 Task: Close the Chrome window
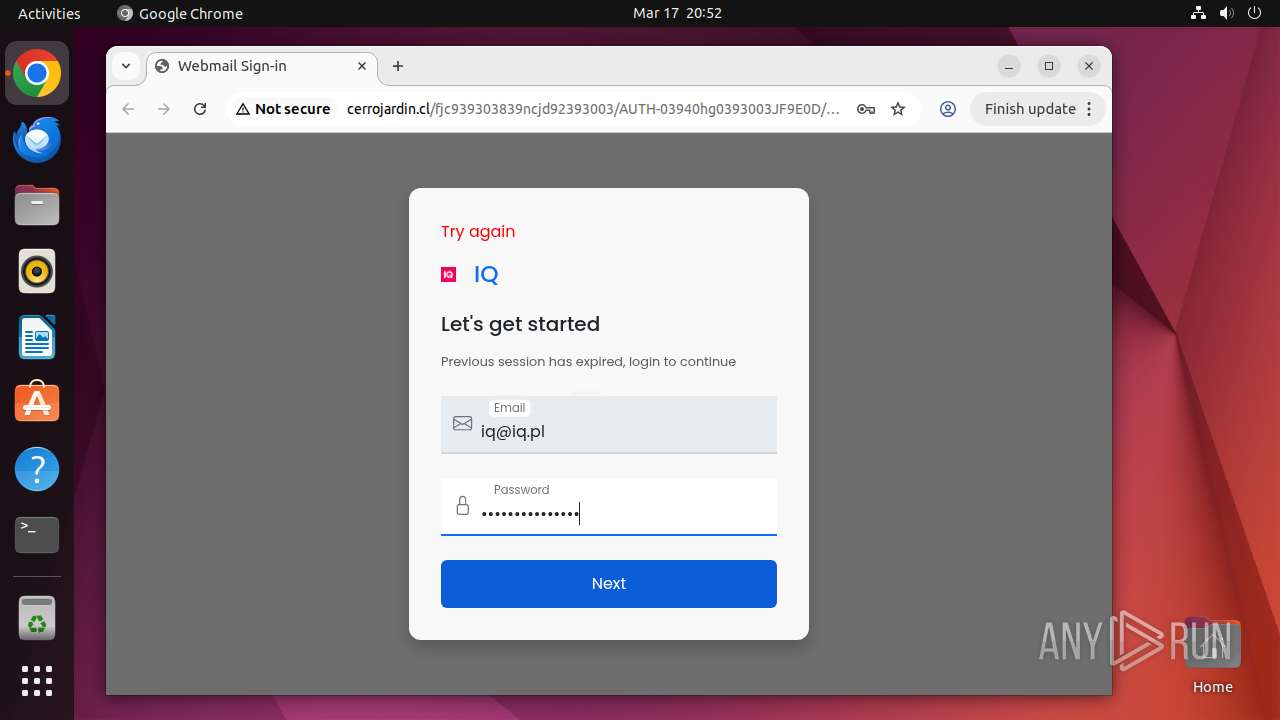(x=1089, y=66)
